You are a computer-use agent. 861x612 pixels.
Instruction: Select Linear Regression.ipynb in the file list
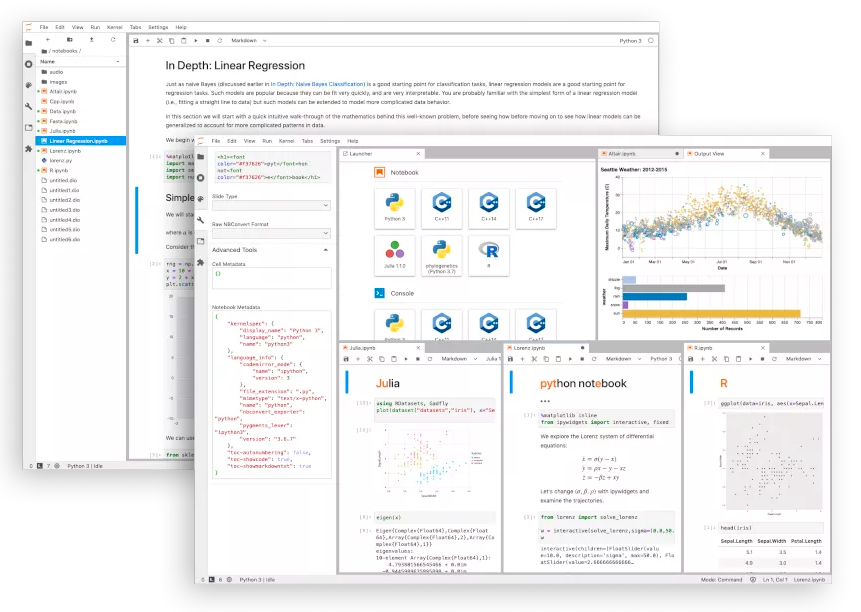pyautogui.click(x=81, y=141)
